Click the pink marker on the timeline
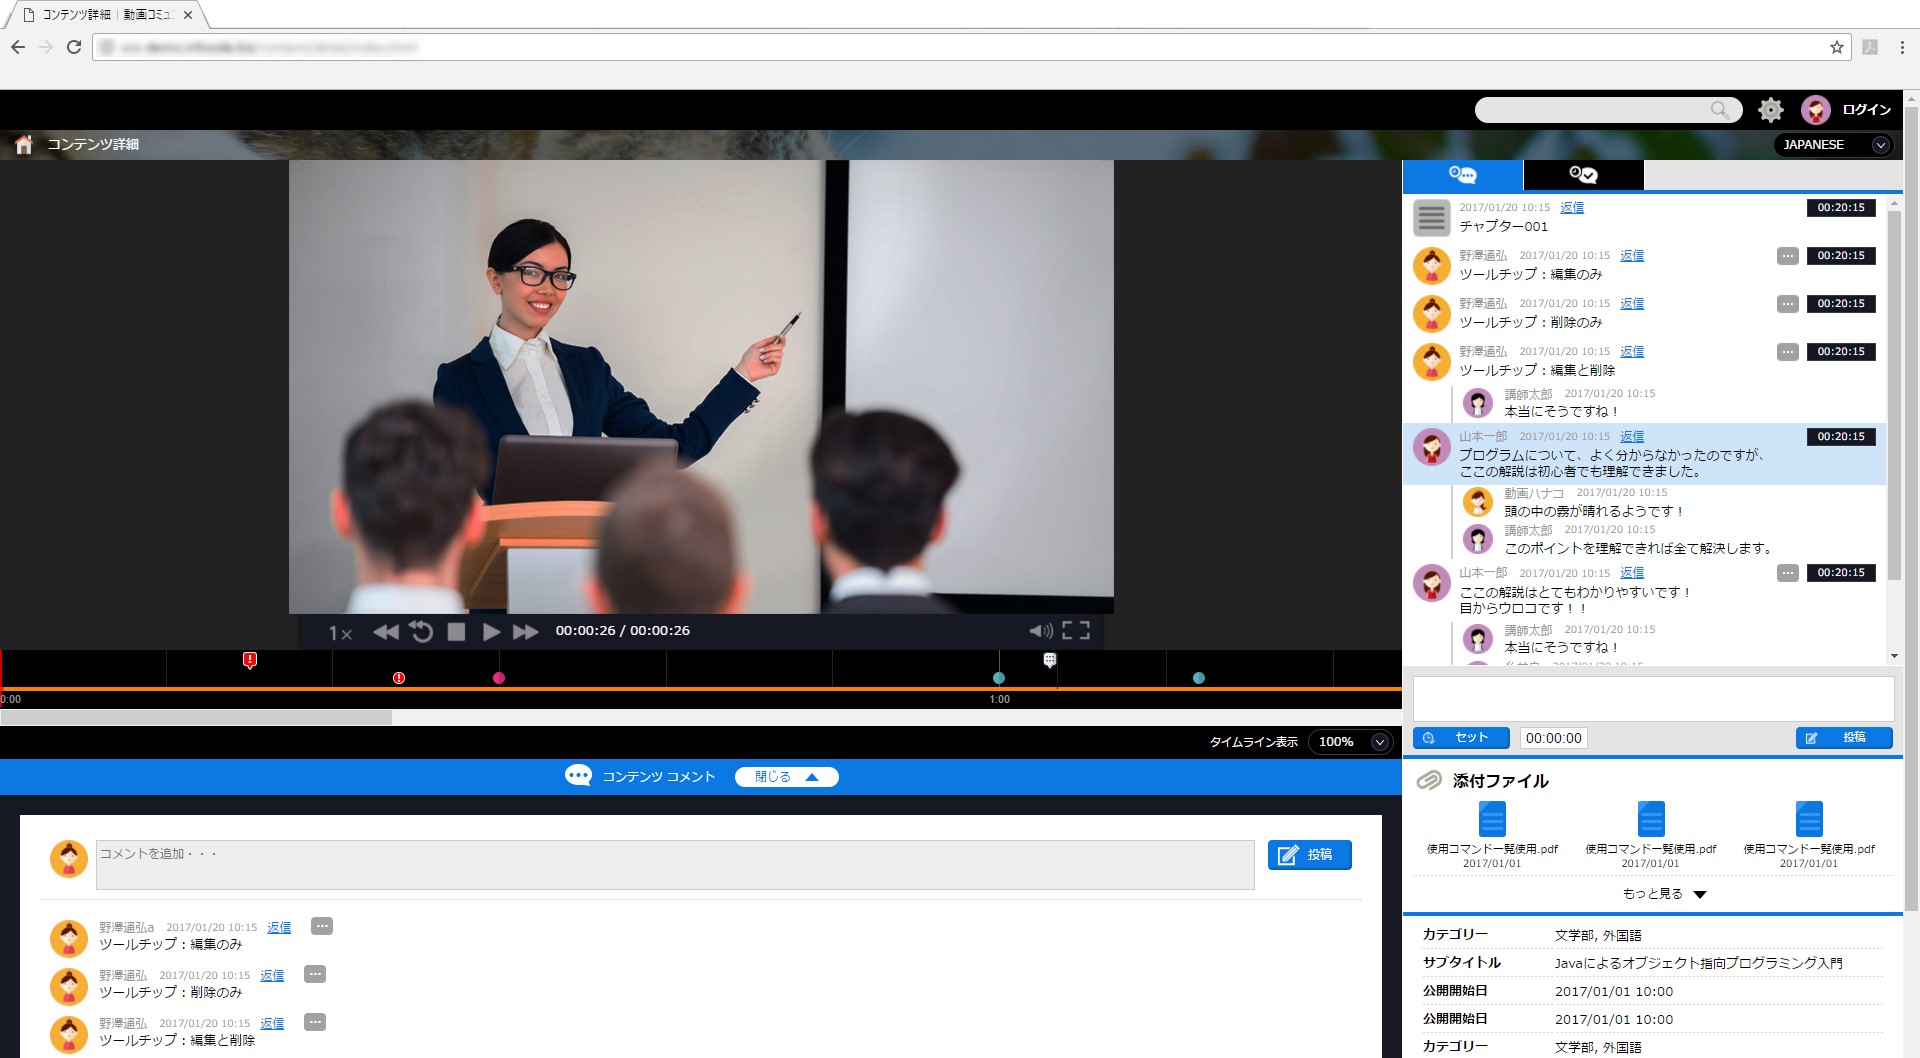Screen dimensions: 1920x1058 pos(499,678)
